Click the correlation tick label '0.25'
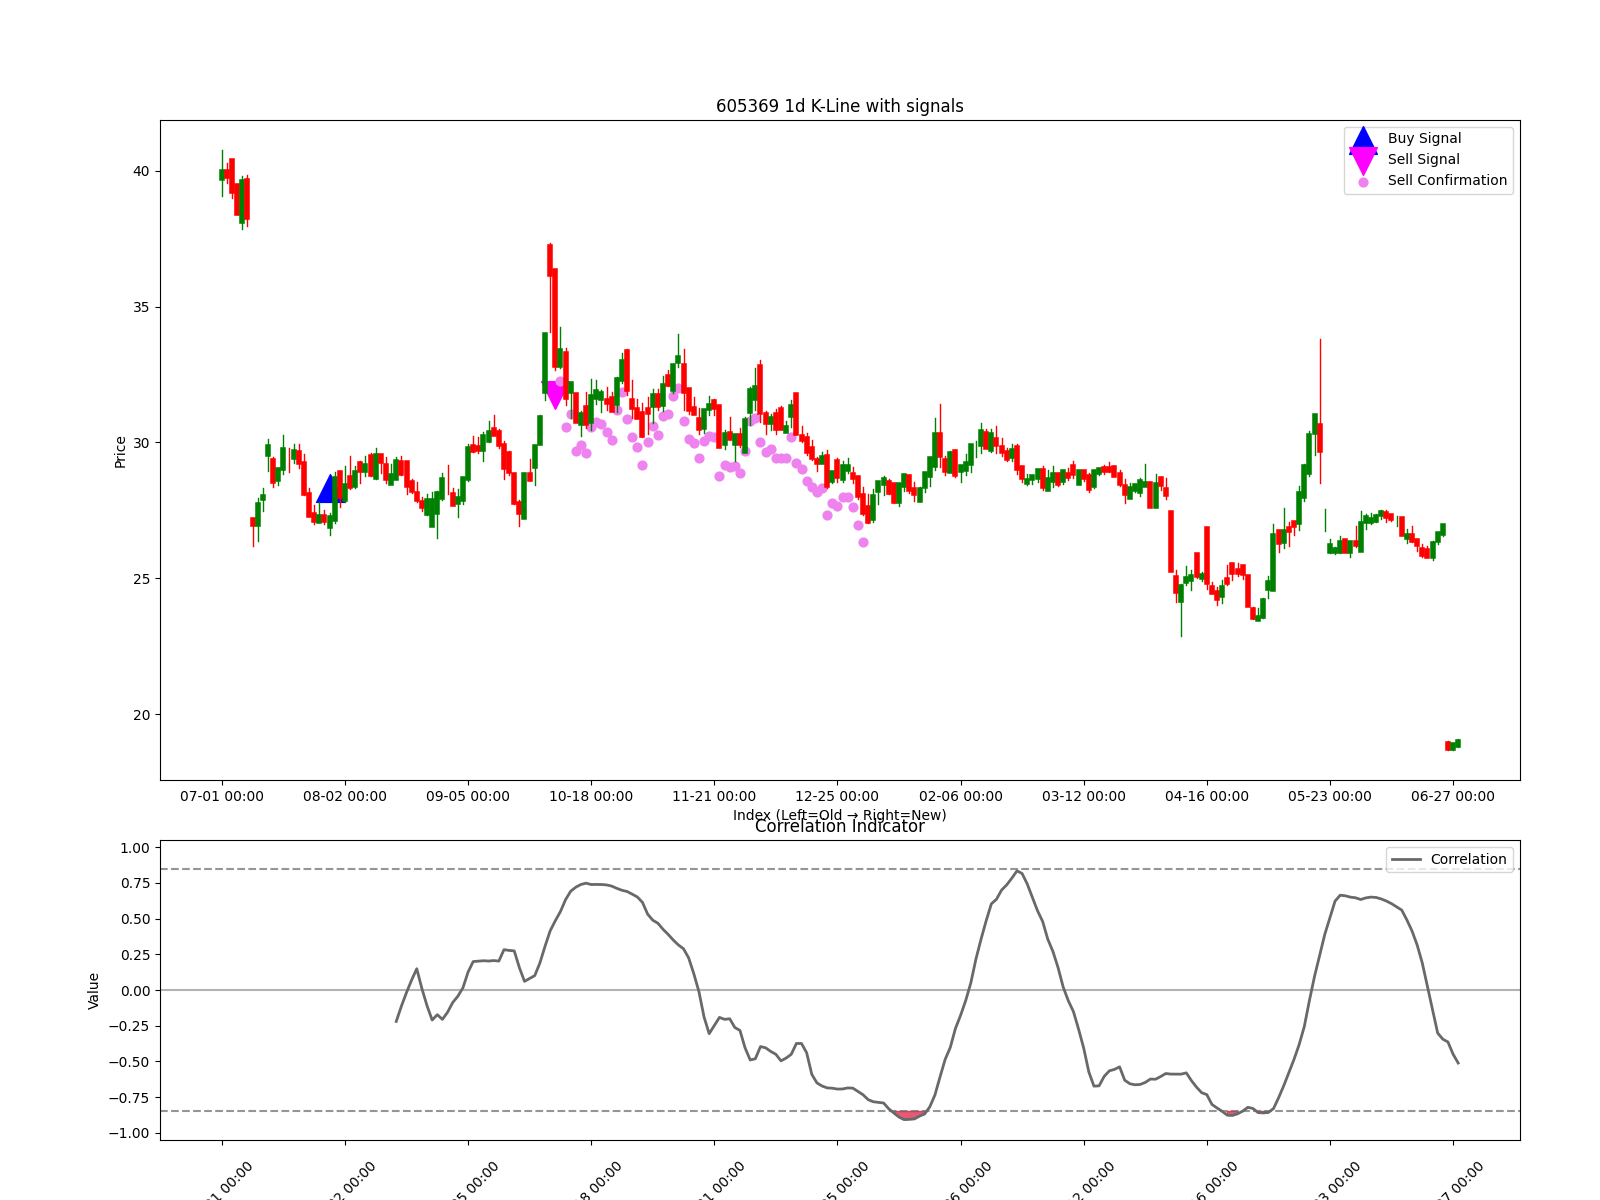The width and height of the screenshot is (1600, 1200). click(x=134, y=955)
